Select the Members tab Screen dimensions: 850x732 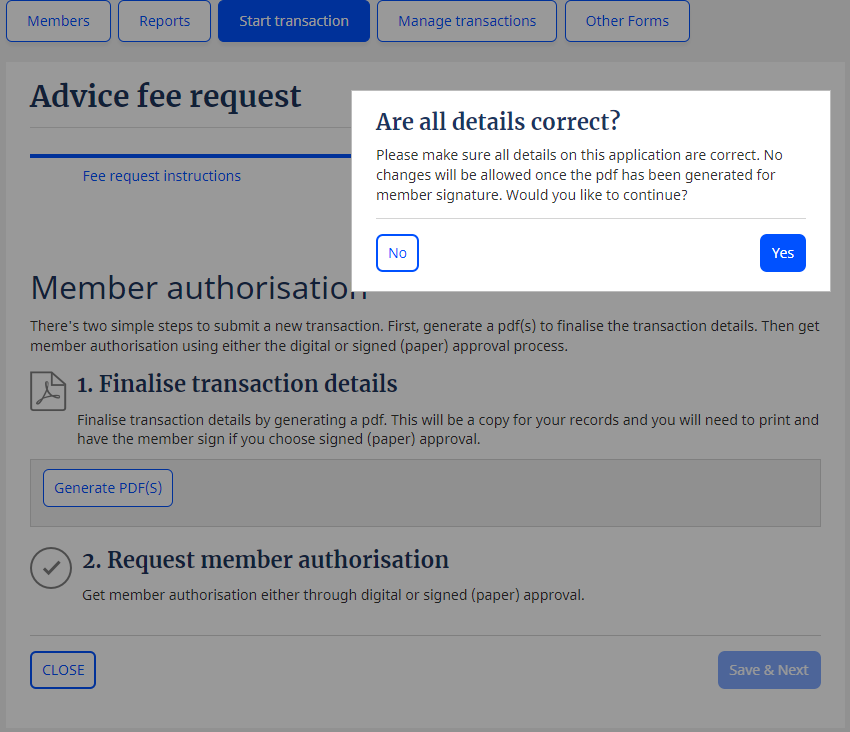click(58, 20)
